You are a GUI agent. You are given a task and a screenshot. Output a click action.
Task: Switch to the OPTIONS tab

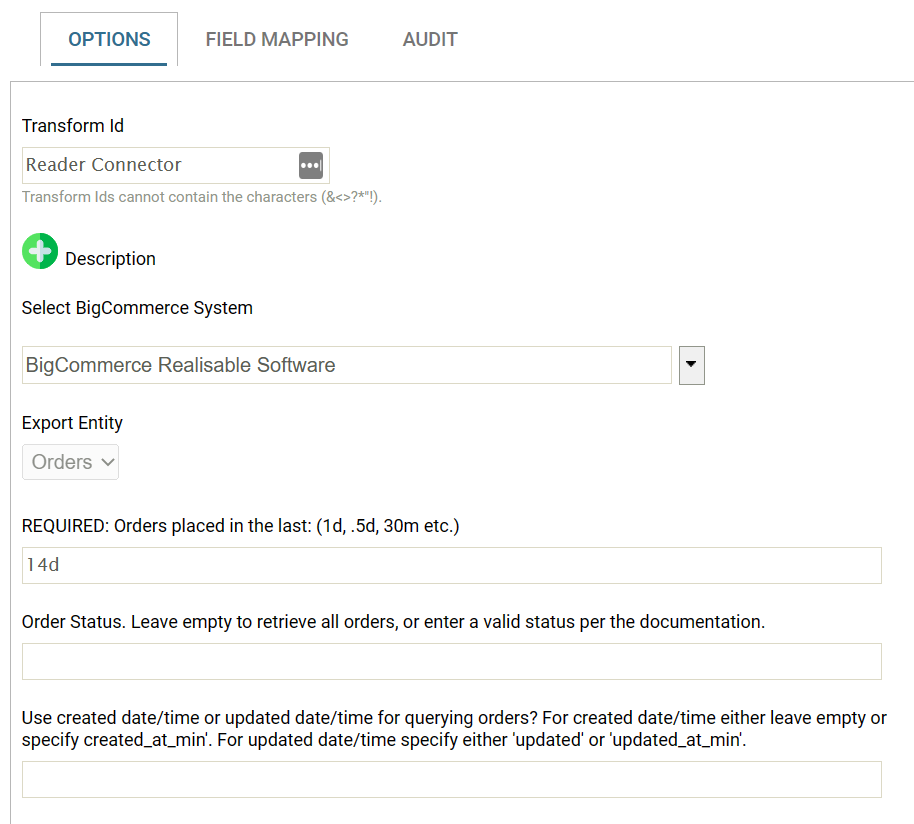109,39
